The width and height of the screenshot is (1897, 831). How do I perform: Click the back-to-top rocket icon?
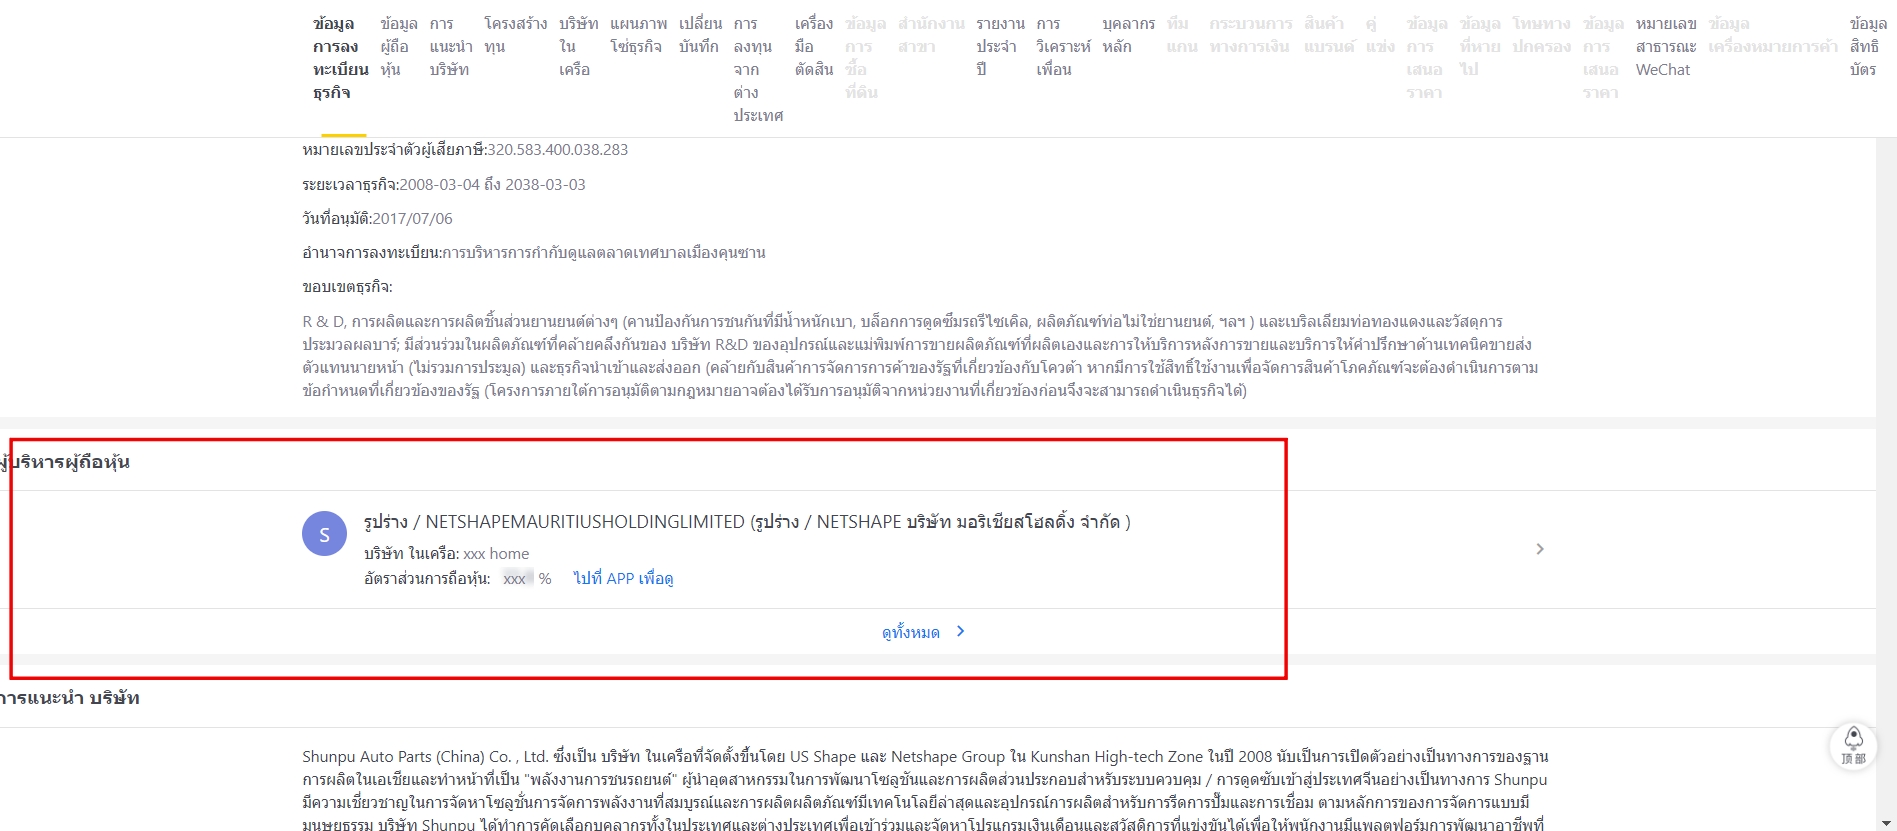[x=1853, y=745]
